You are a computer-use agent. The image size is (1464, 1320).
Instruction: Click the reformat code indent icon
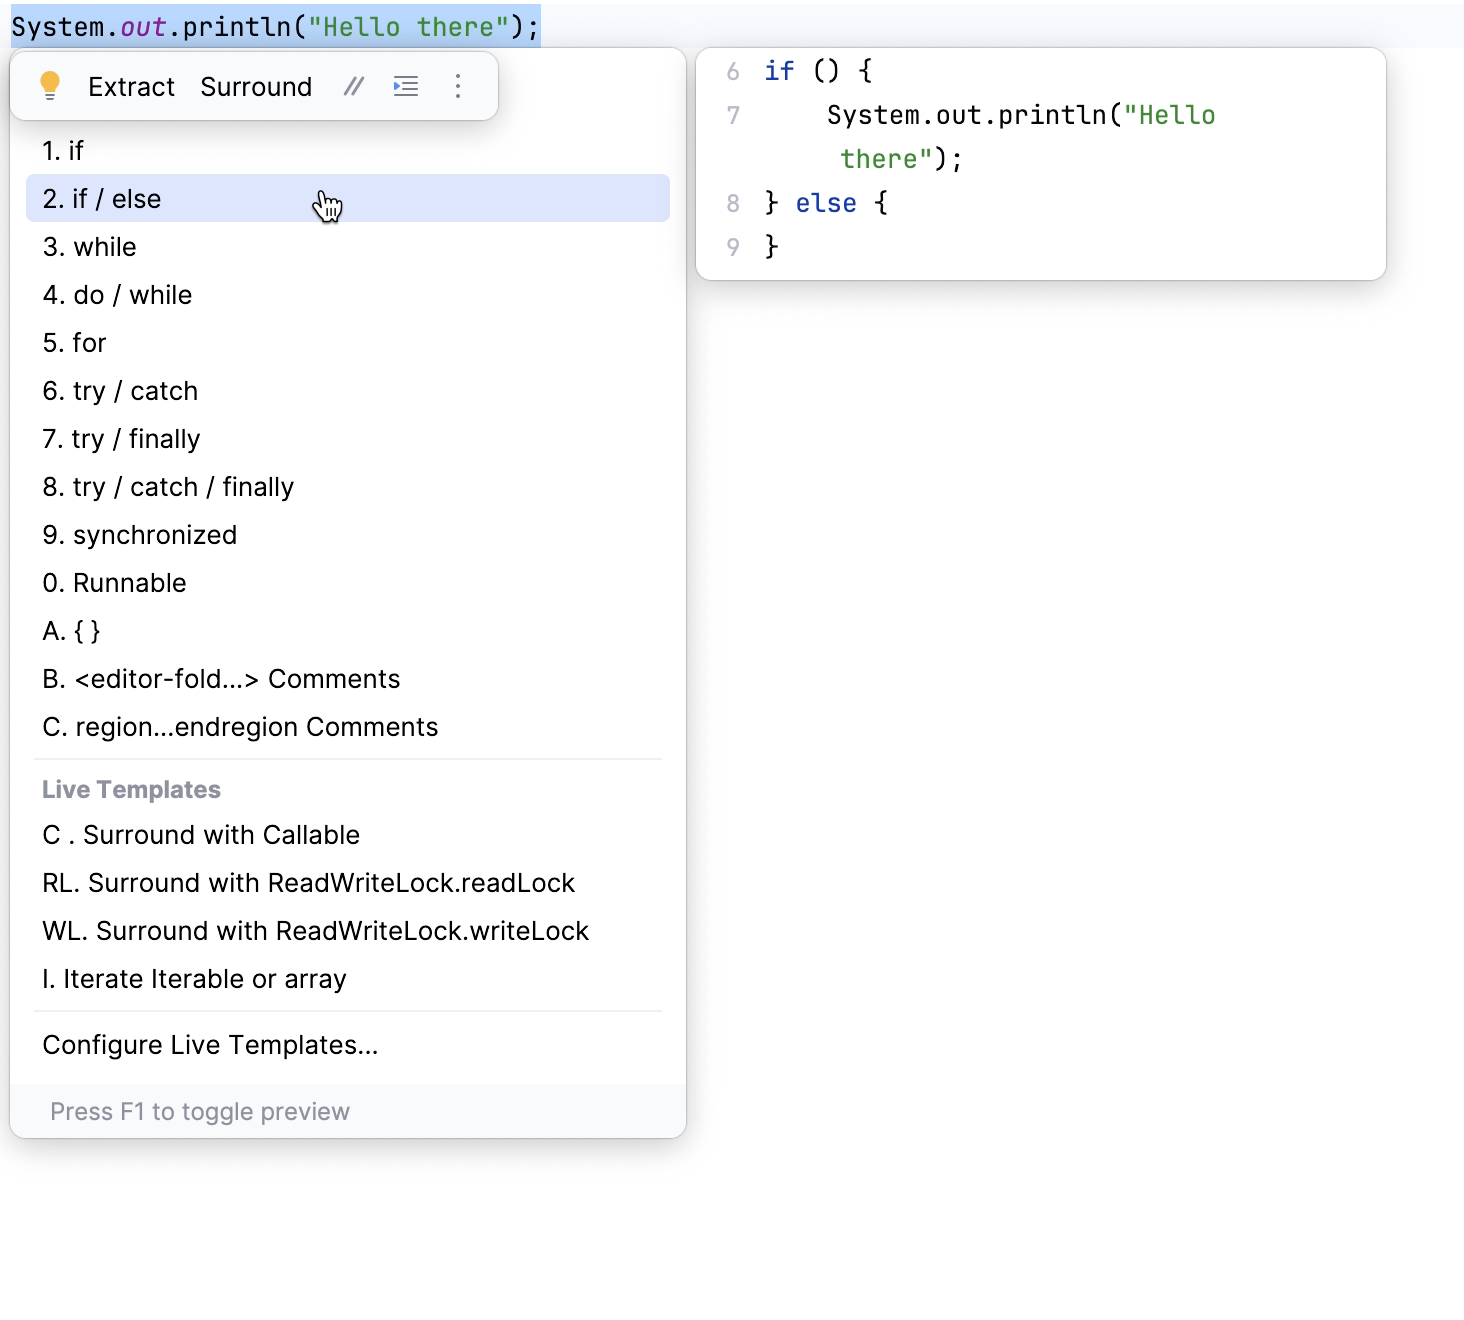point(406,87)
